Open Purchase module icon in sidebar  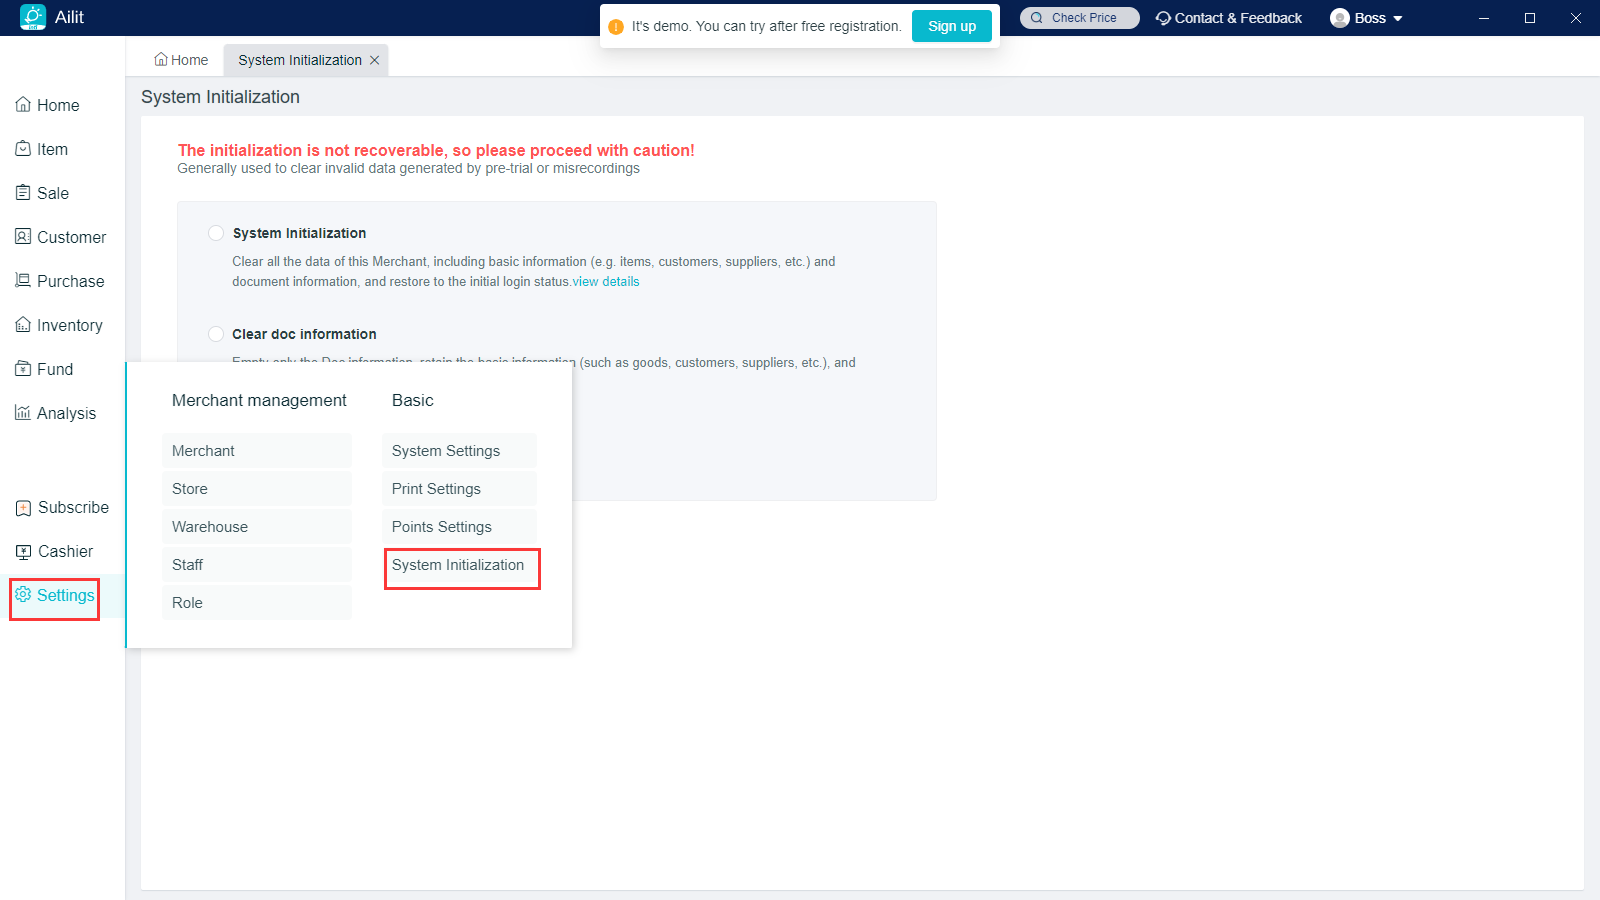click(x=23, y=281)
